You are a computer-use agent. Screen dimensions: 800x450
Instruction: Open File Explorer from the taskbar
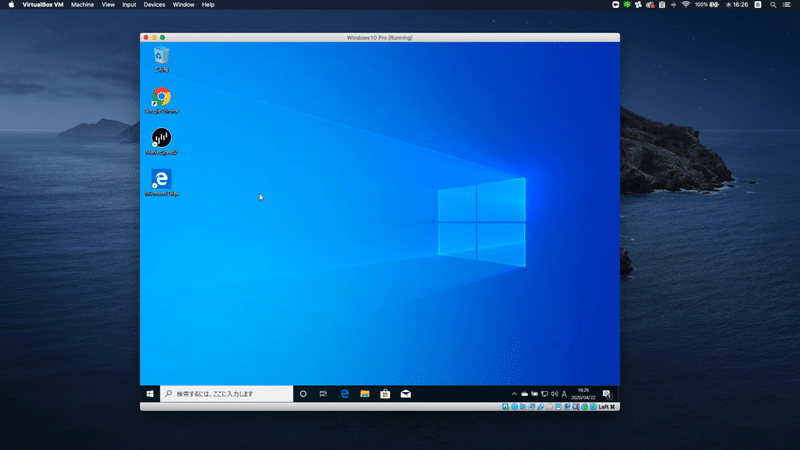365,394
